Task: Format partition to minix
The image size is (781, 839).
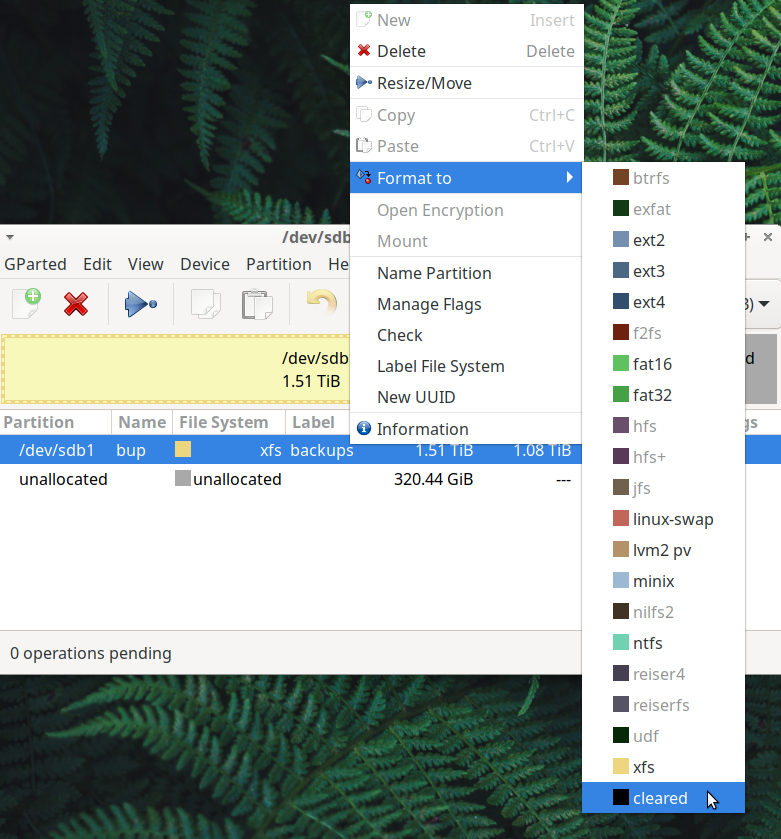Action: click(663, 581)
